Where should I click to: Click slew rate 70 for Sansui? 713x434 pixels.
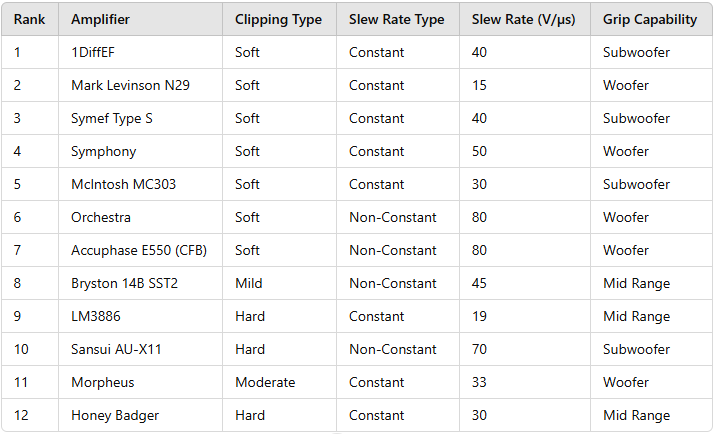(x=479, y=349)
